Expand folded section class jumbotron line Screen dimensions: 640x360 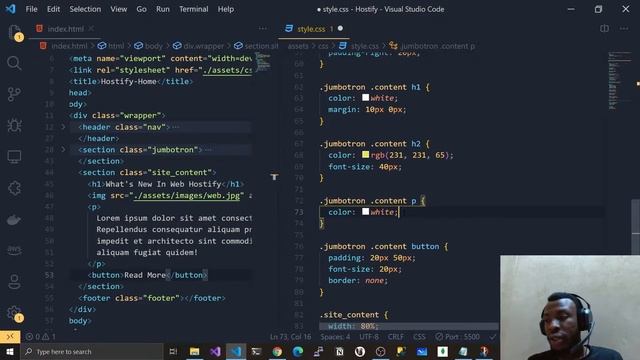(x=63, y=149)
